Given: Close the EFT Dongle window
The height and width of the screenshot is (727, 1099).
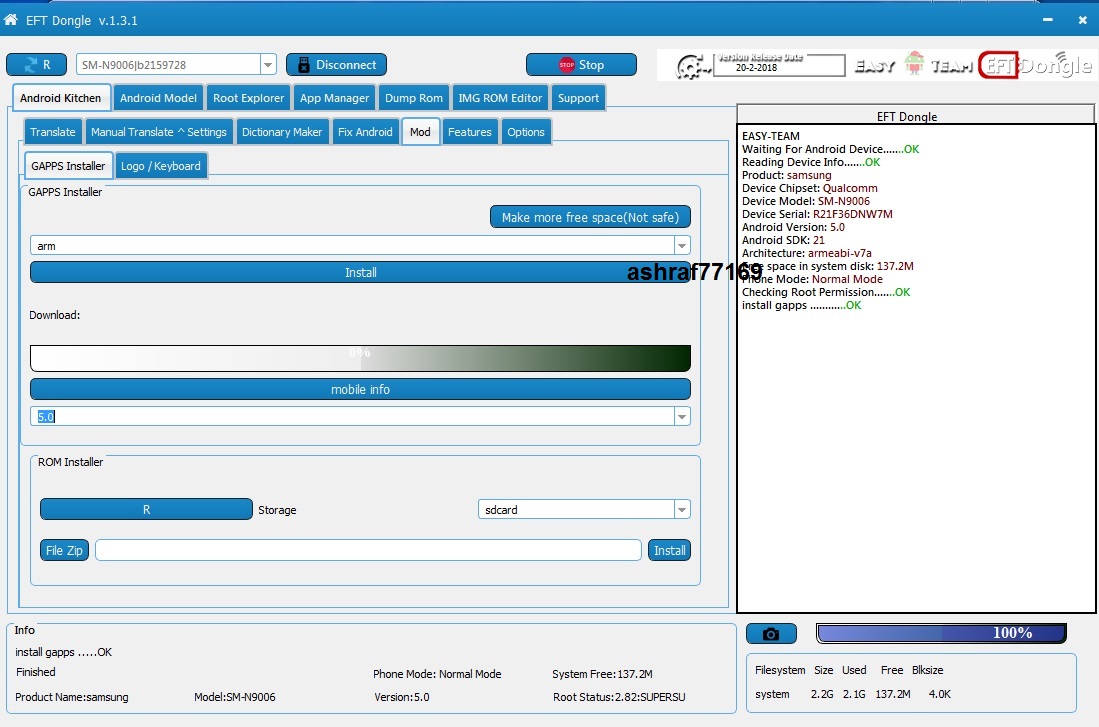Looking at the screenshot, I should [x=1082, y=20].
